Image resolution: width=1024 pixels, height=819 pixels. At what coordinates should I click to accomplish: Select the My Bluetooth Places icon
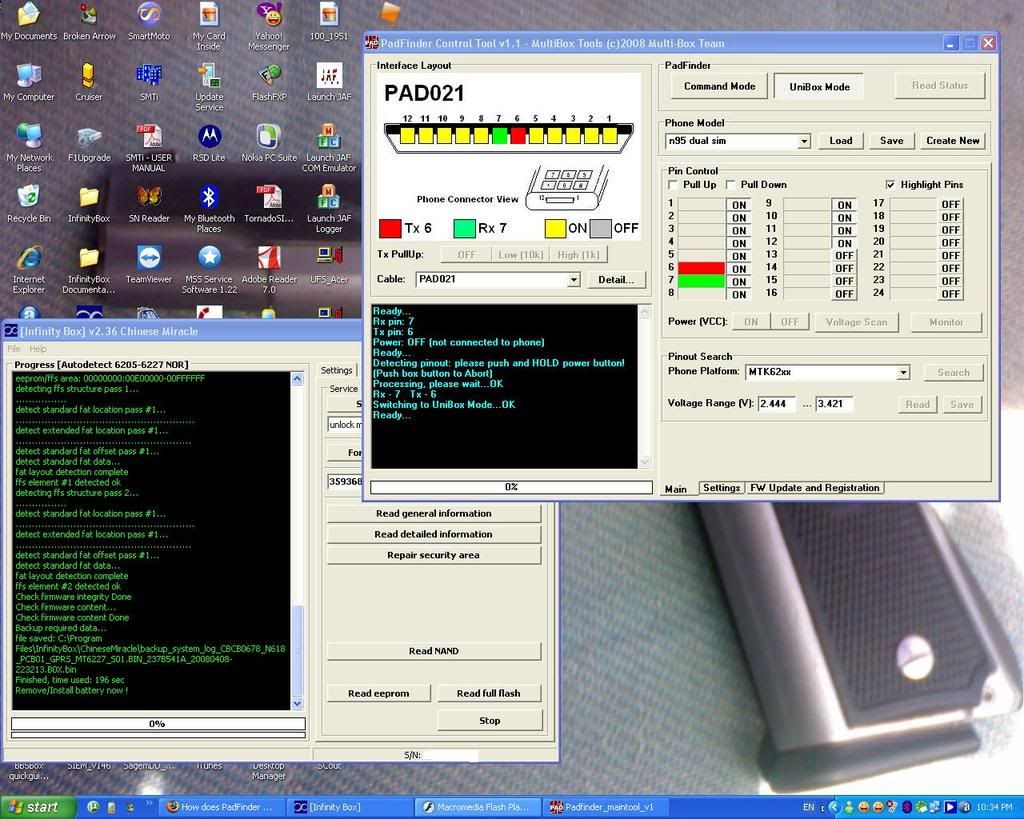point(209,208)
